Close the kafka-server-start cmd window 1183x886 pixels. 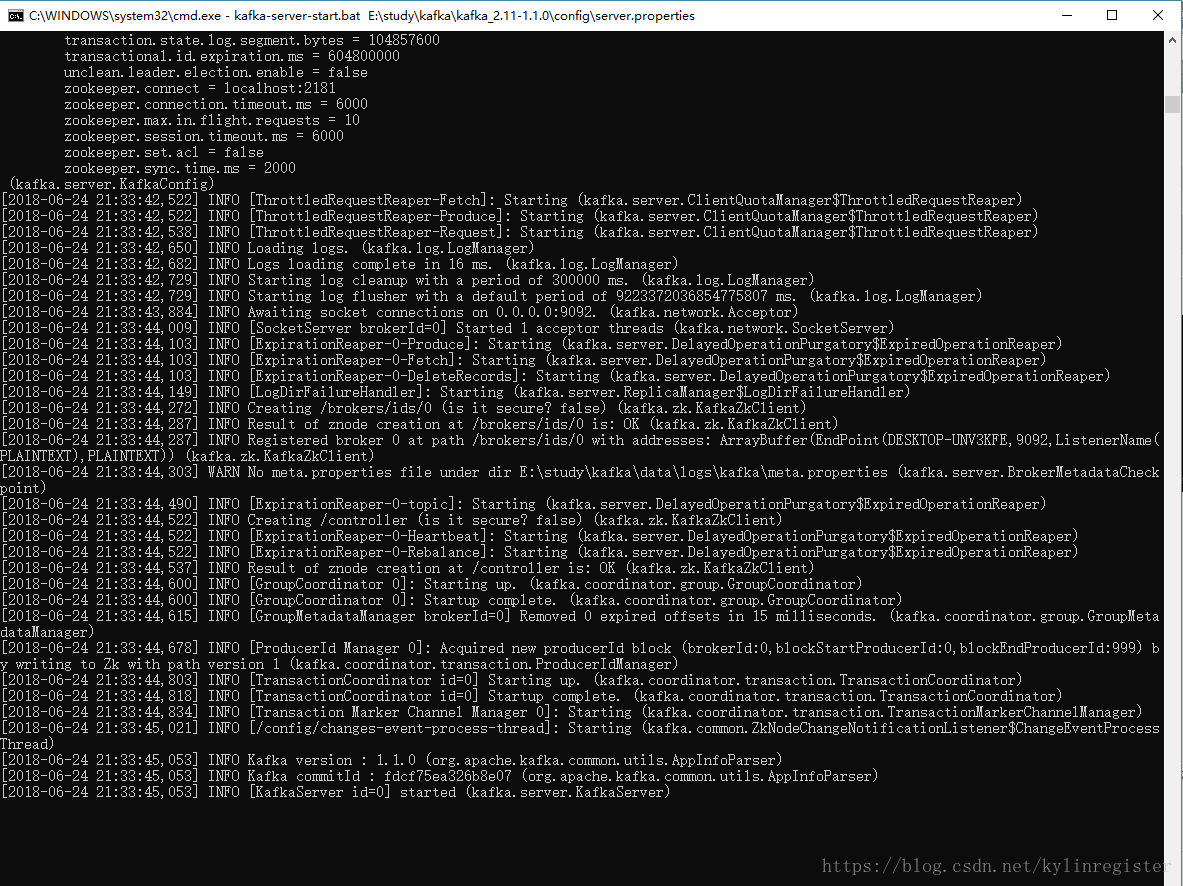[1158, 15]
